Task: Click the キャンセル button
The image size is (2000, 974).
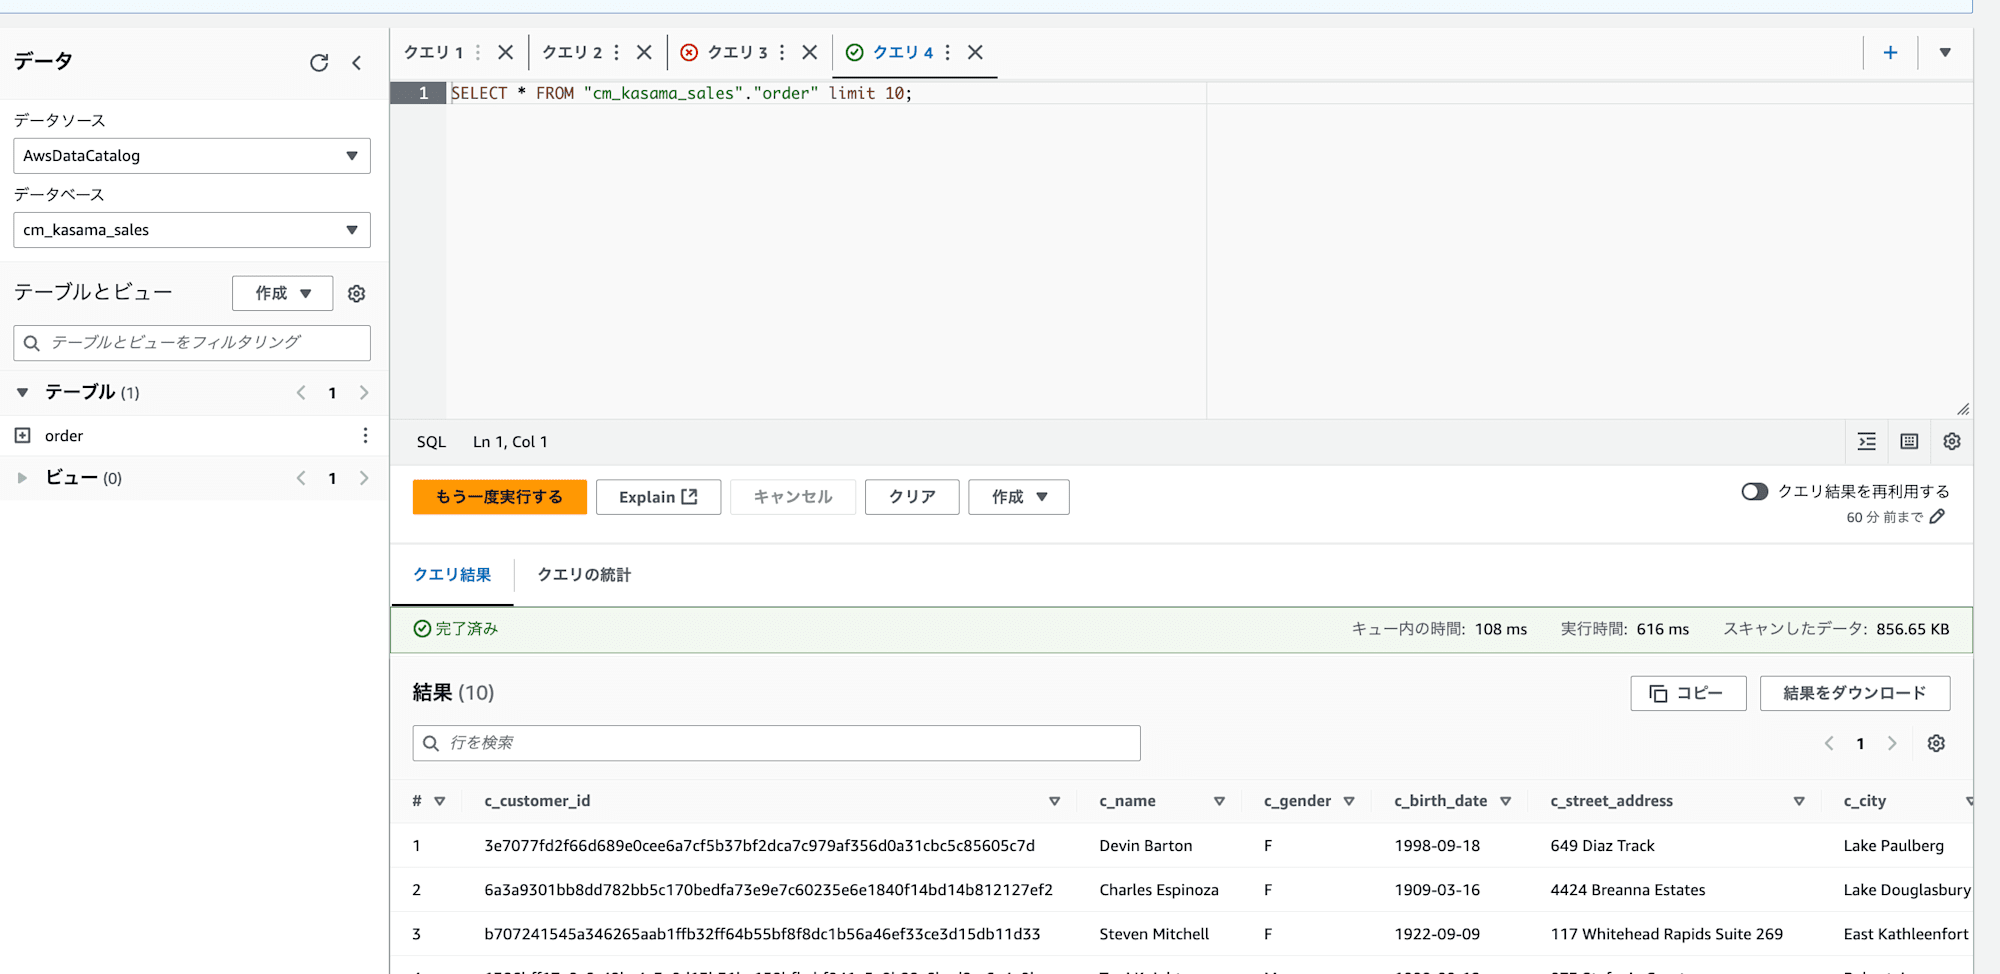Action: [x=793, y=497]
